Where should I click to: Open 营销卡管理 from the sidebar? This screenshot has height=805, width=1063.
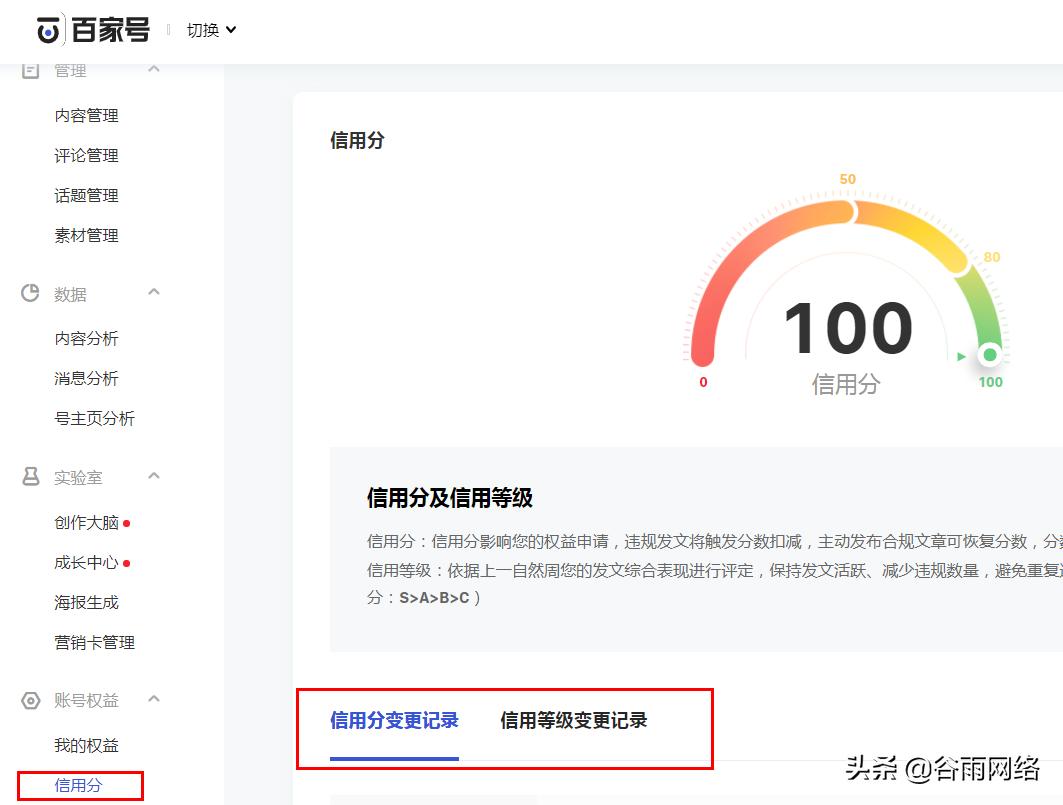click(94, 643)
